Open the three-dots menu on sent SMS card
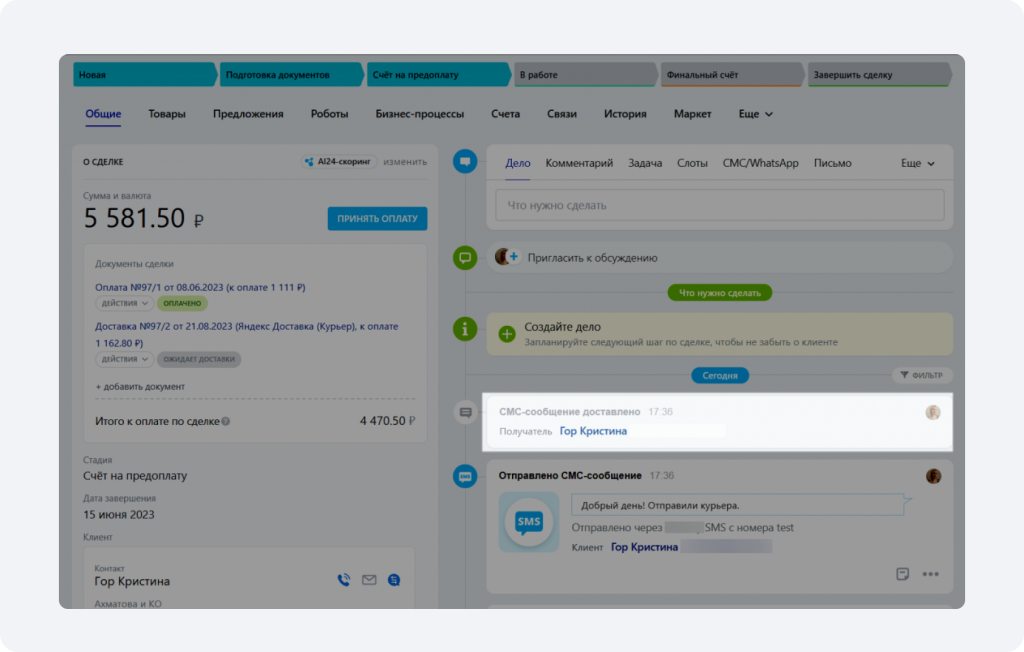This screenshot has height=652, width=1024. click(931, 574)
